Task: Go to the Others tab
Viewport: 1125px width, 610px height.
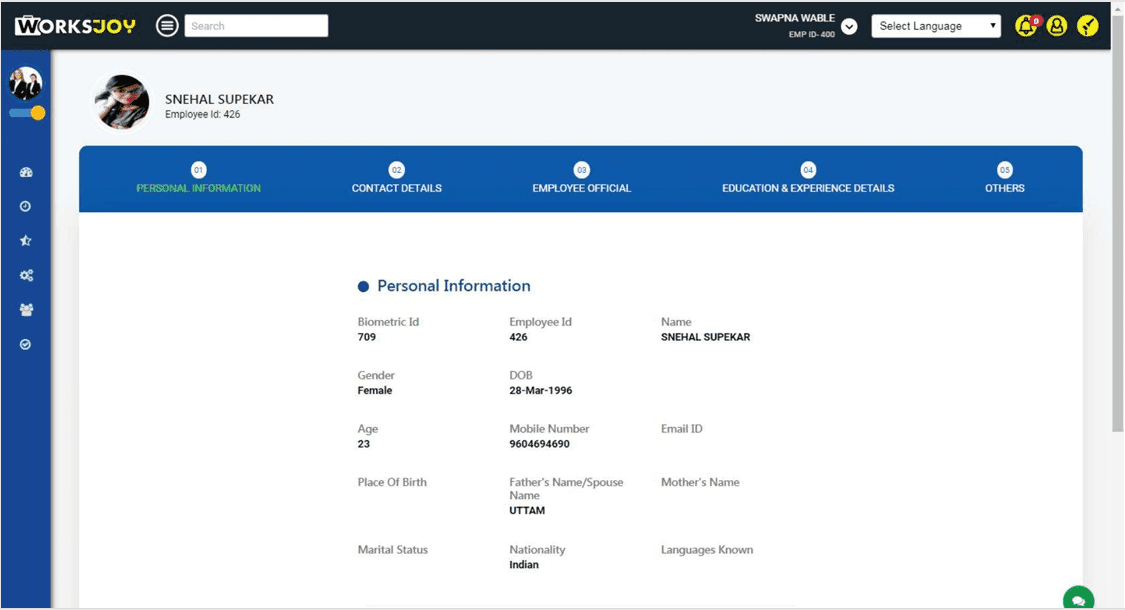Action: (x=1004, y=179)
